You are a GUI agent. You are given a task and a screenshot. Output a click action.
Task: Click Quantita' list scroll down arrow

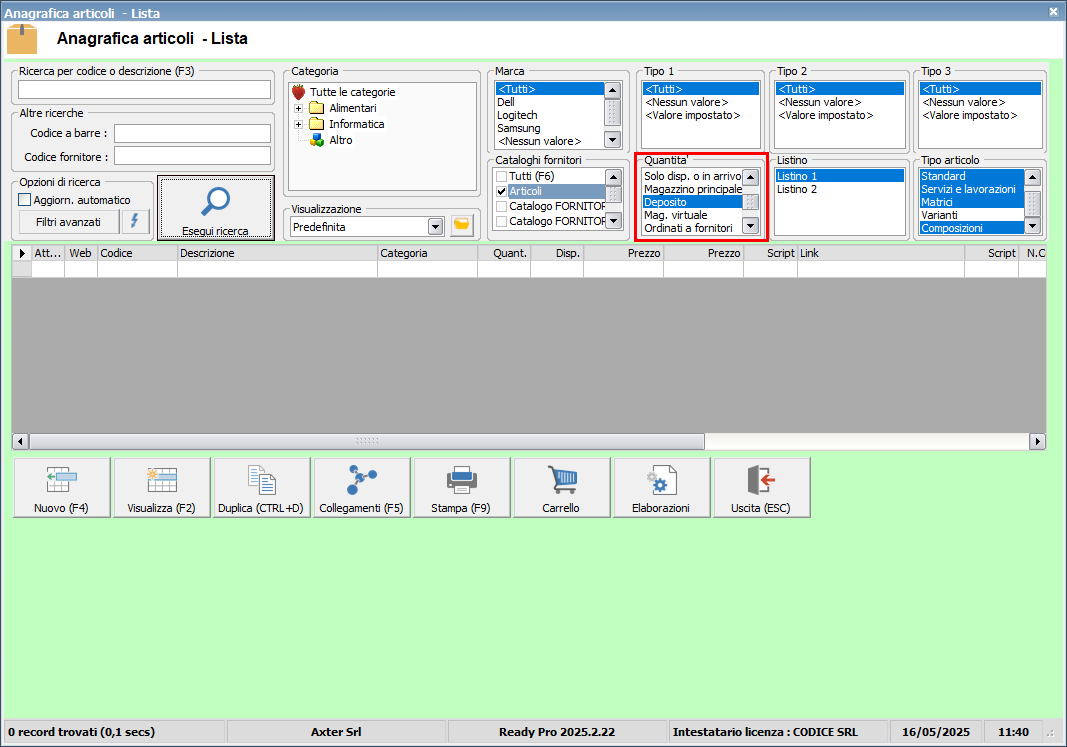coord(751,226)
